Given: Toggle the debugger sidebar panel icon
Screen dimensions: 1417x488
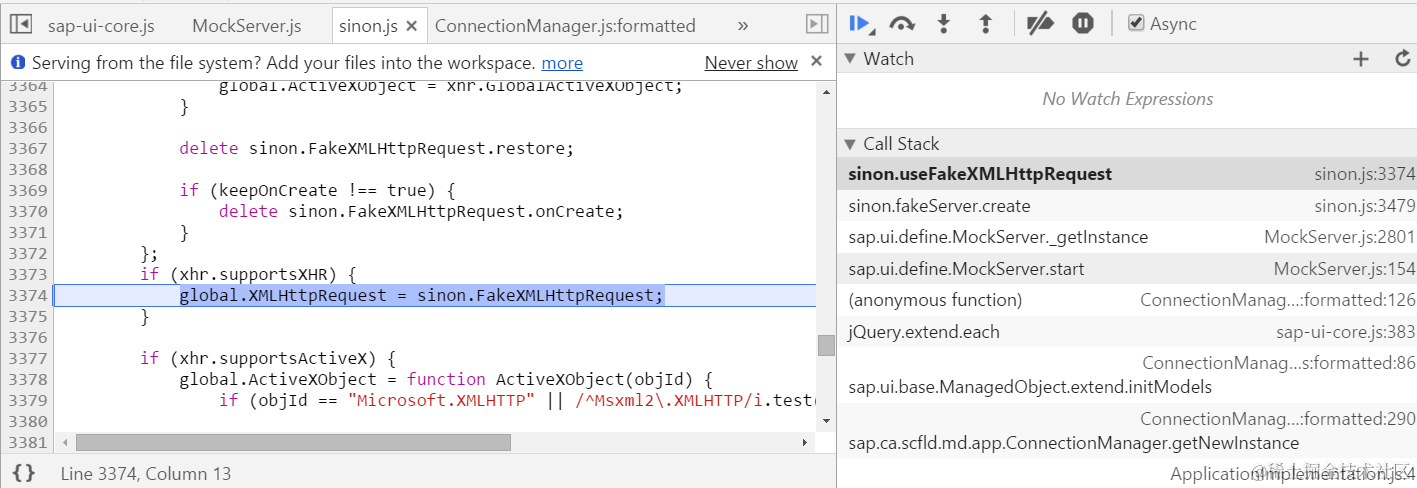Looking at the screenshot, I should [816, 24].
